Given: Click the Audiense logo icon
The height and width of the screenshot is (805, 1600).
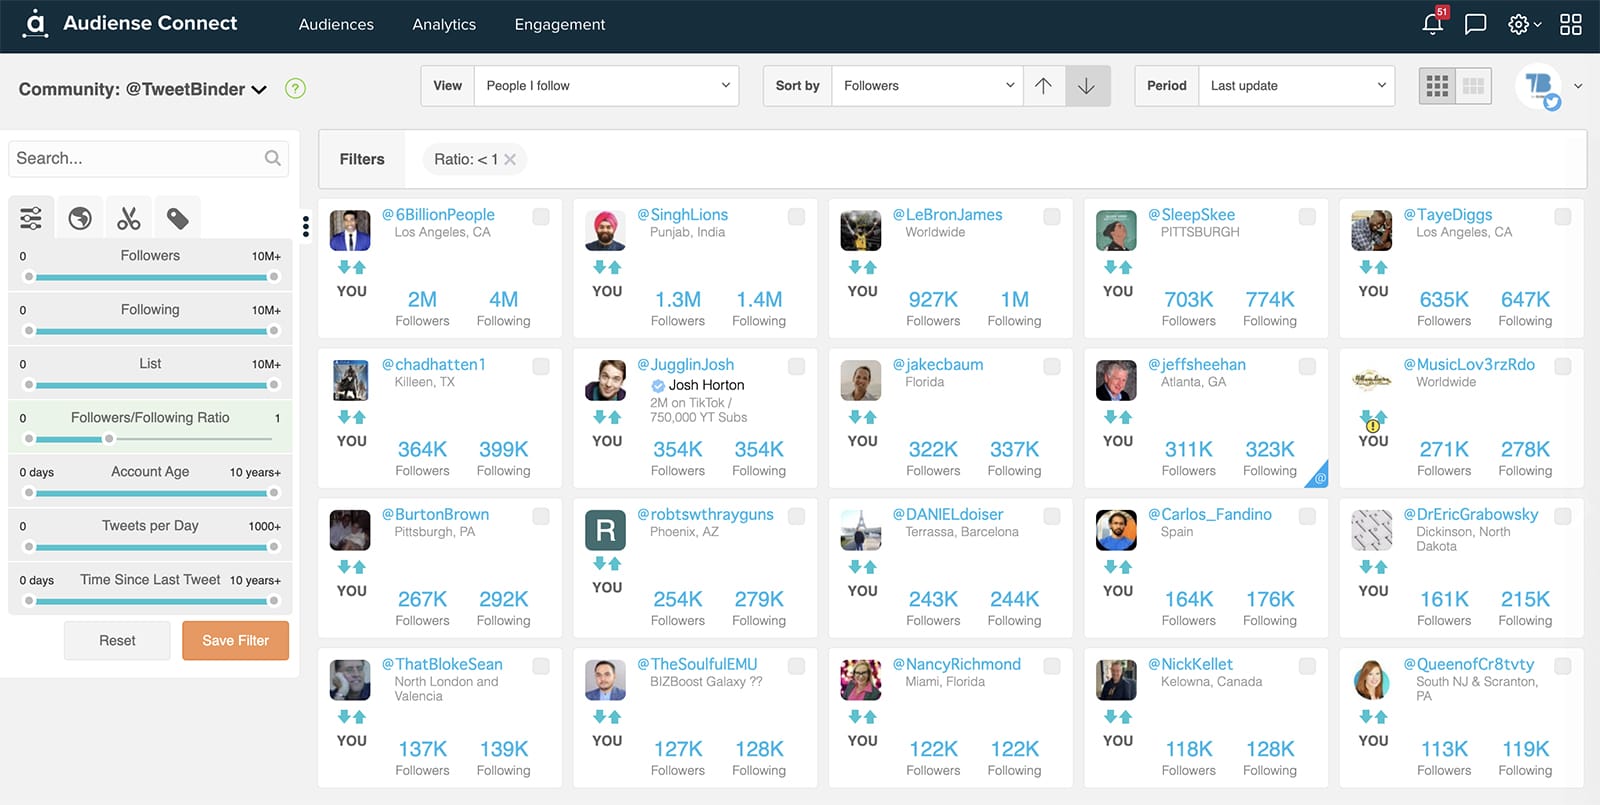Looking at the screenshot, I should 36,23.
